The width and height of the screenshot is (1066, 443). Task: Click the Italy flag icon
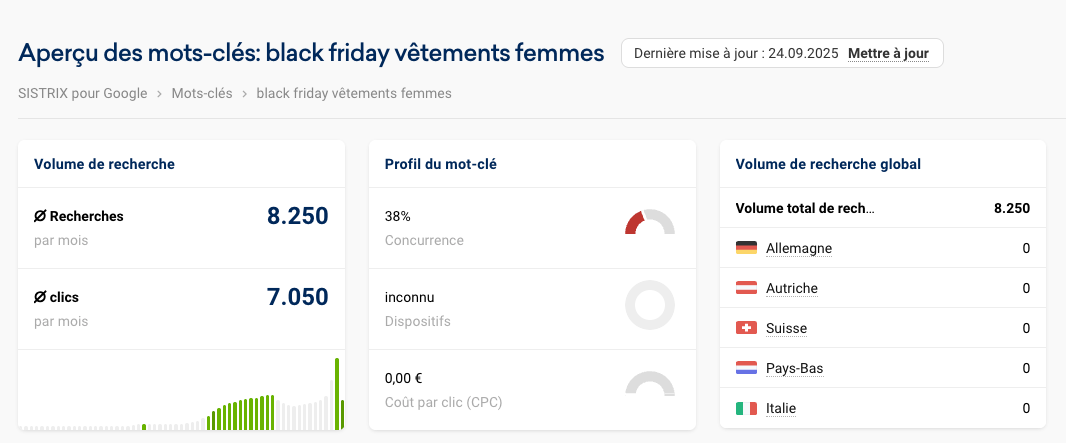[746, 408]
